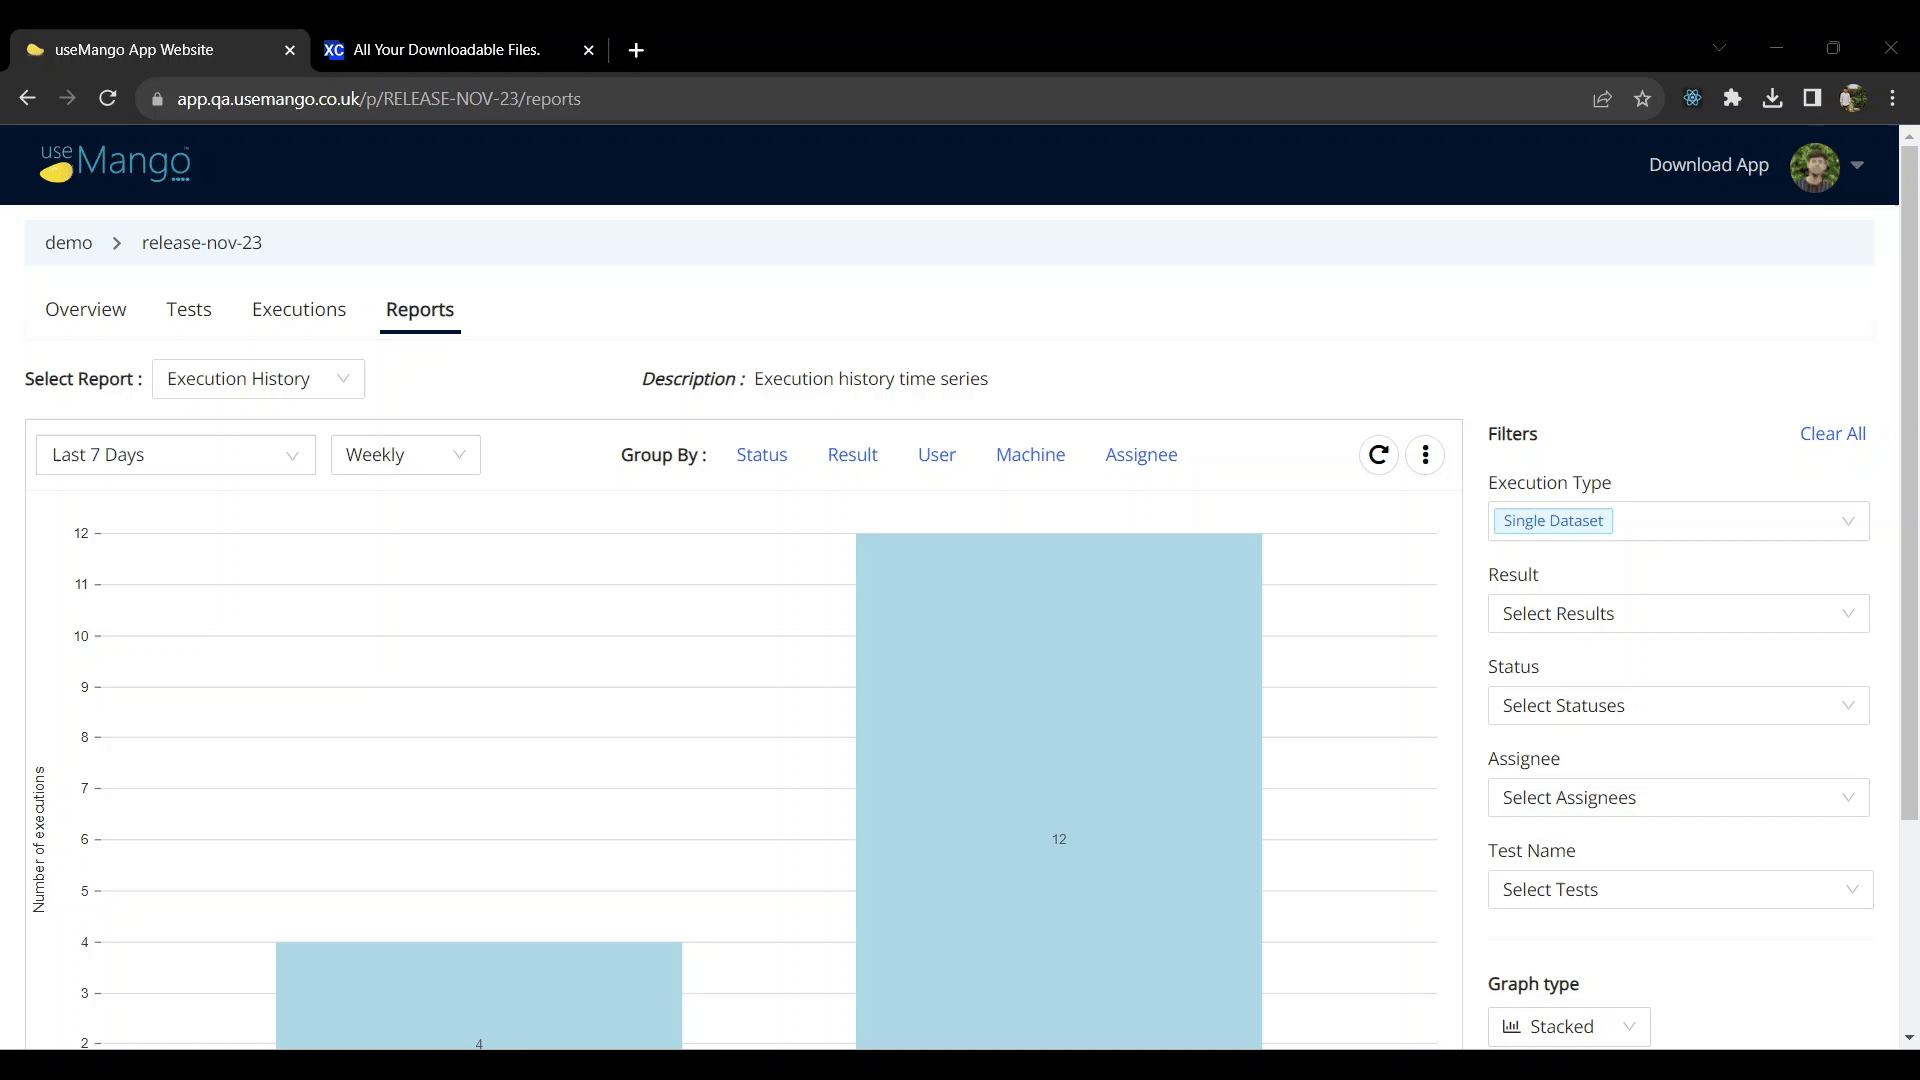This screenshot has width=1920, height=1080.
Task: Click the useMango logo
Action: click(115, 163)
